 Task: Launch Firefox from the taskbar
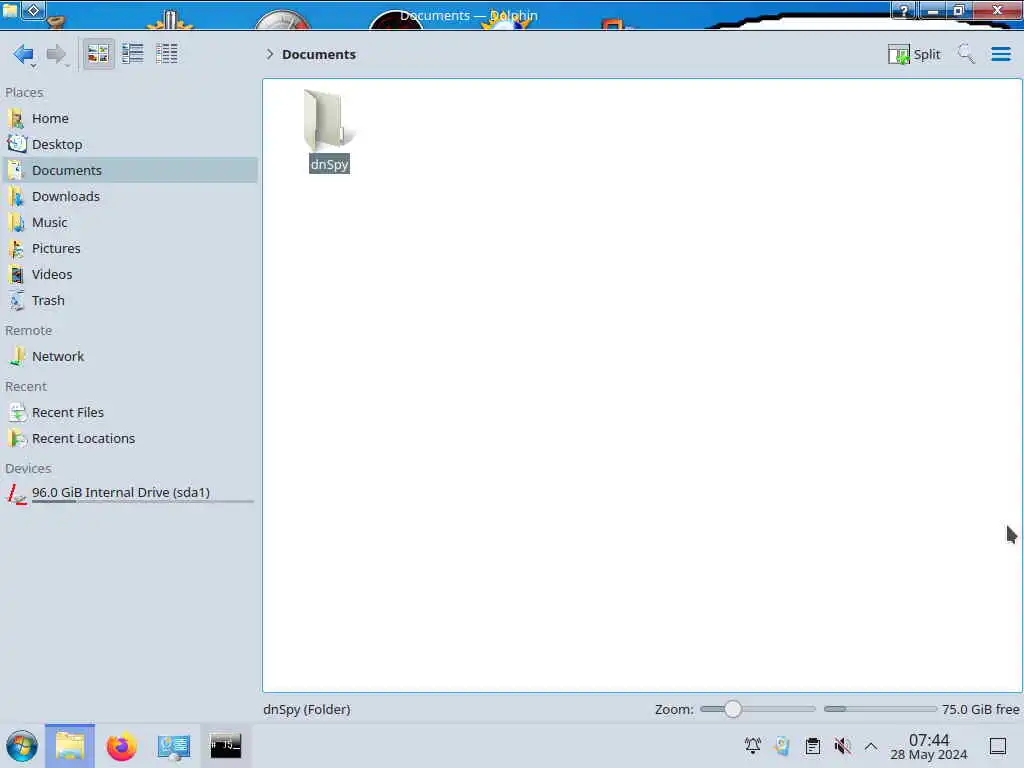[x=121, y=746]
